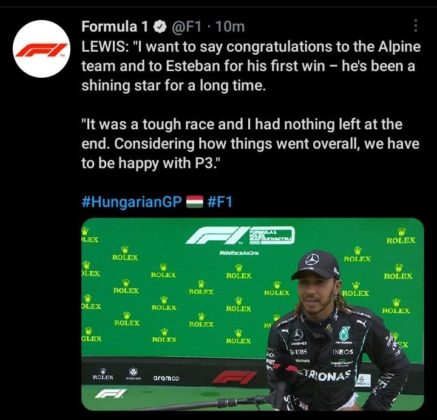
Task: Open the 10m timestamp link
Action: tap(230, 27)
